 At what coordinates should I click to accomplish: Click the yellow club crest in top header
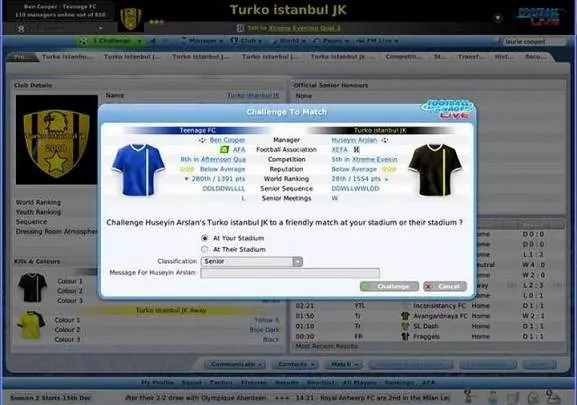pyautogui.click(x=131, y=19)
